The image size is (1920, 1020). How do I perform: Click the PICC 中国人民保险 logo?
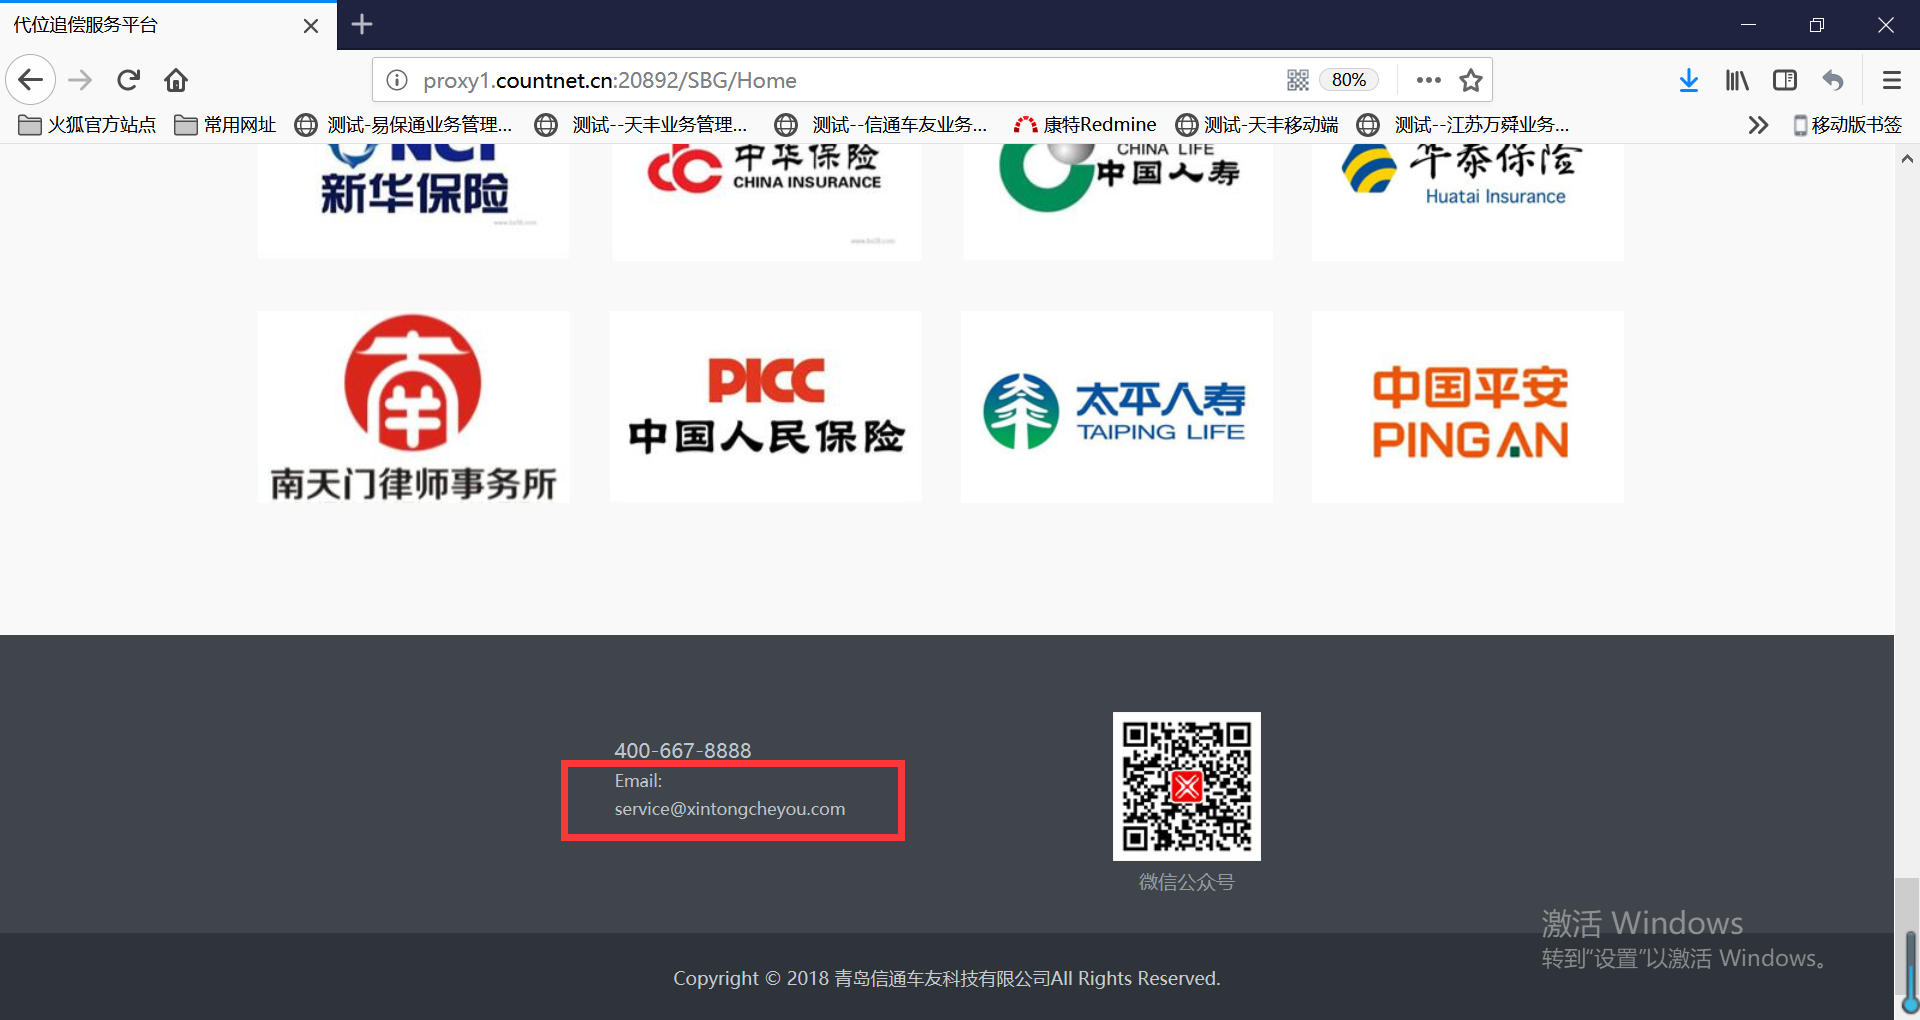click(x=766, y=406)
